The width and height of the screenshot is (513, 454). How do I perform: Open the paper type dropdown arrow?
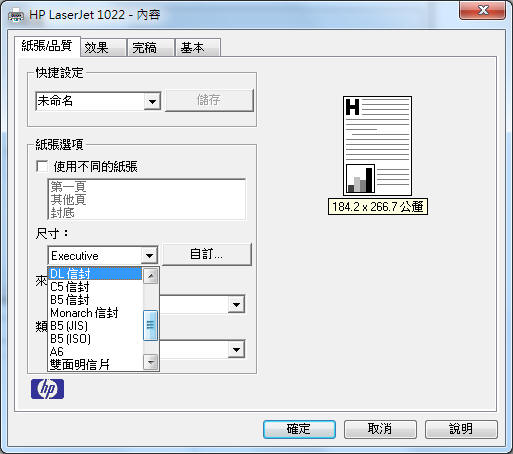click(x=236, y=349)
